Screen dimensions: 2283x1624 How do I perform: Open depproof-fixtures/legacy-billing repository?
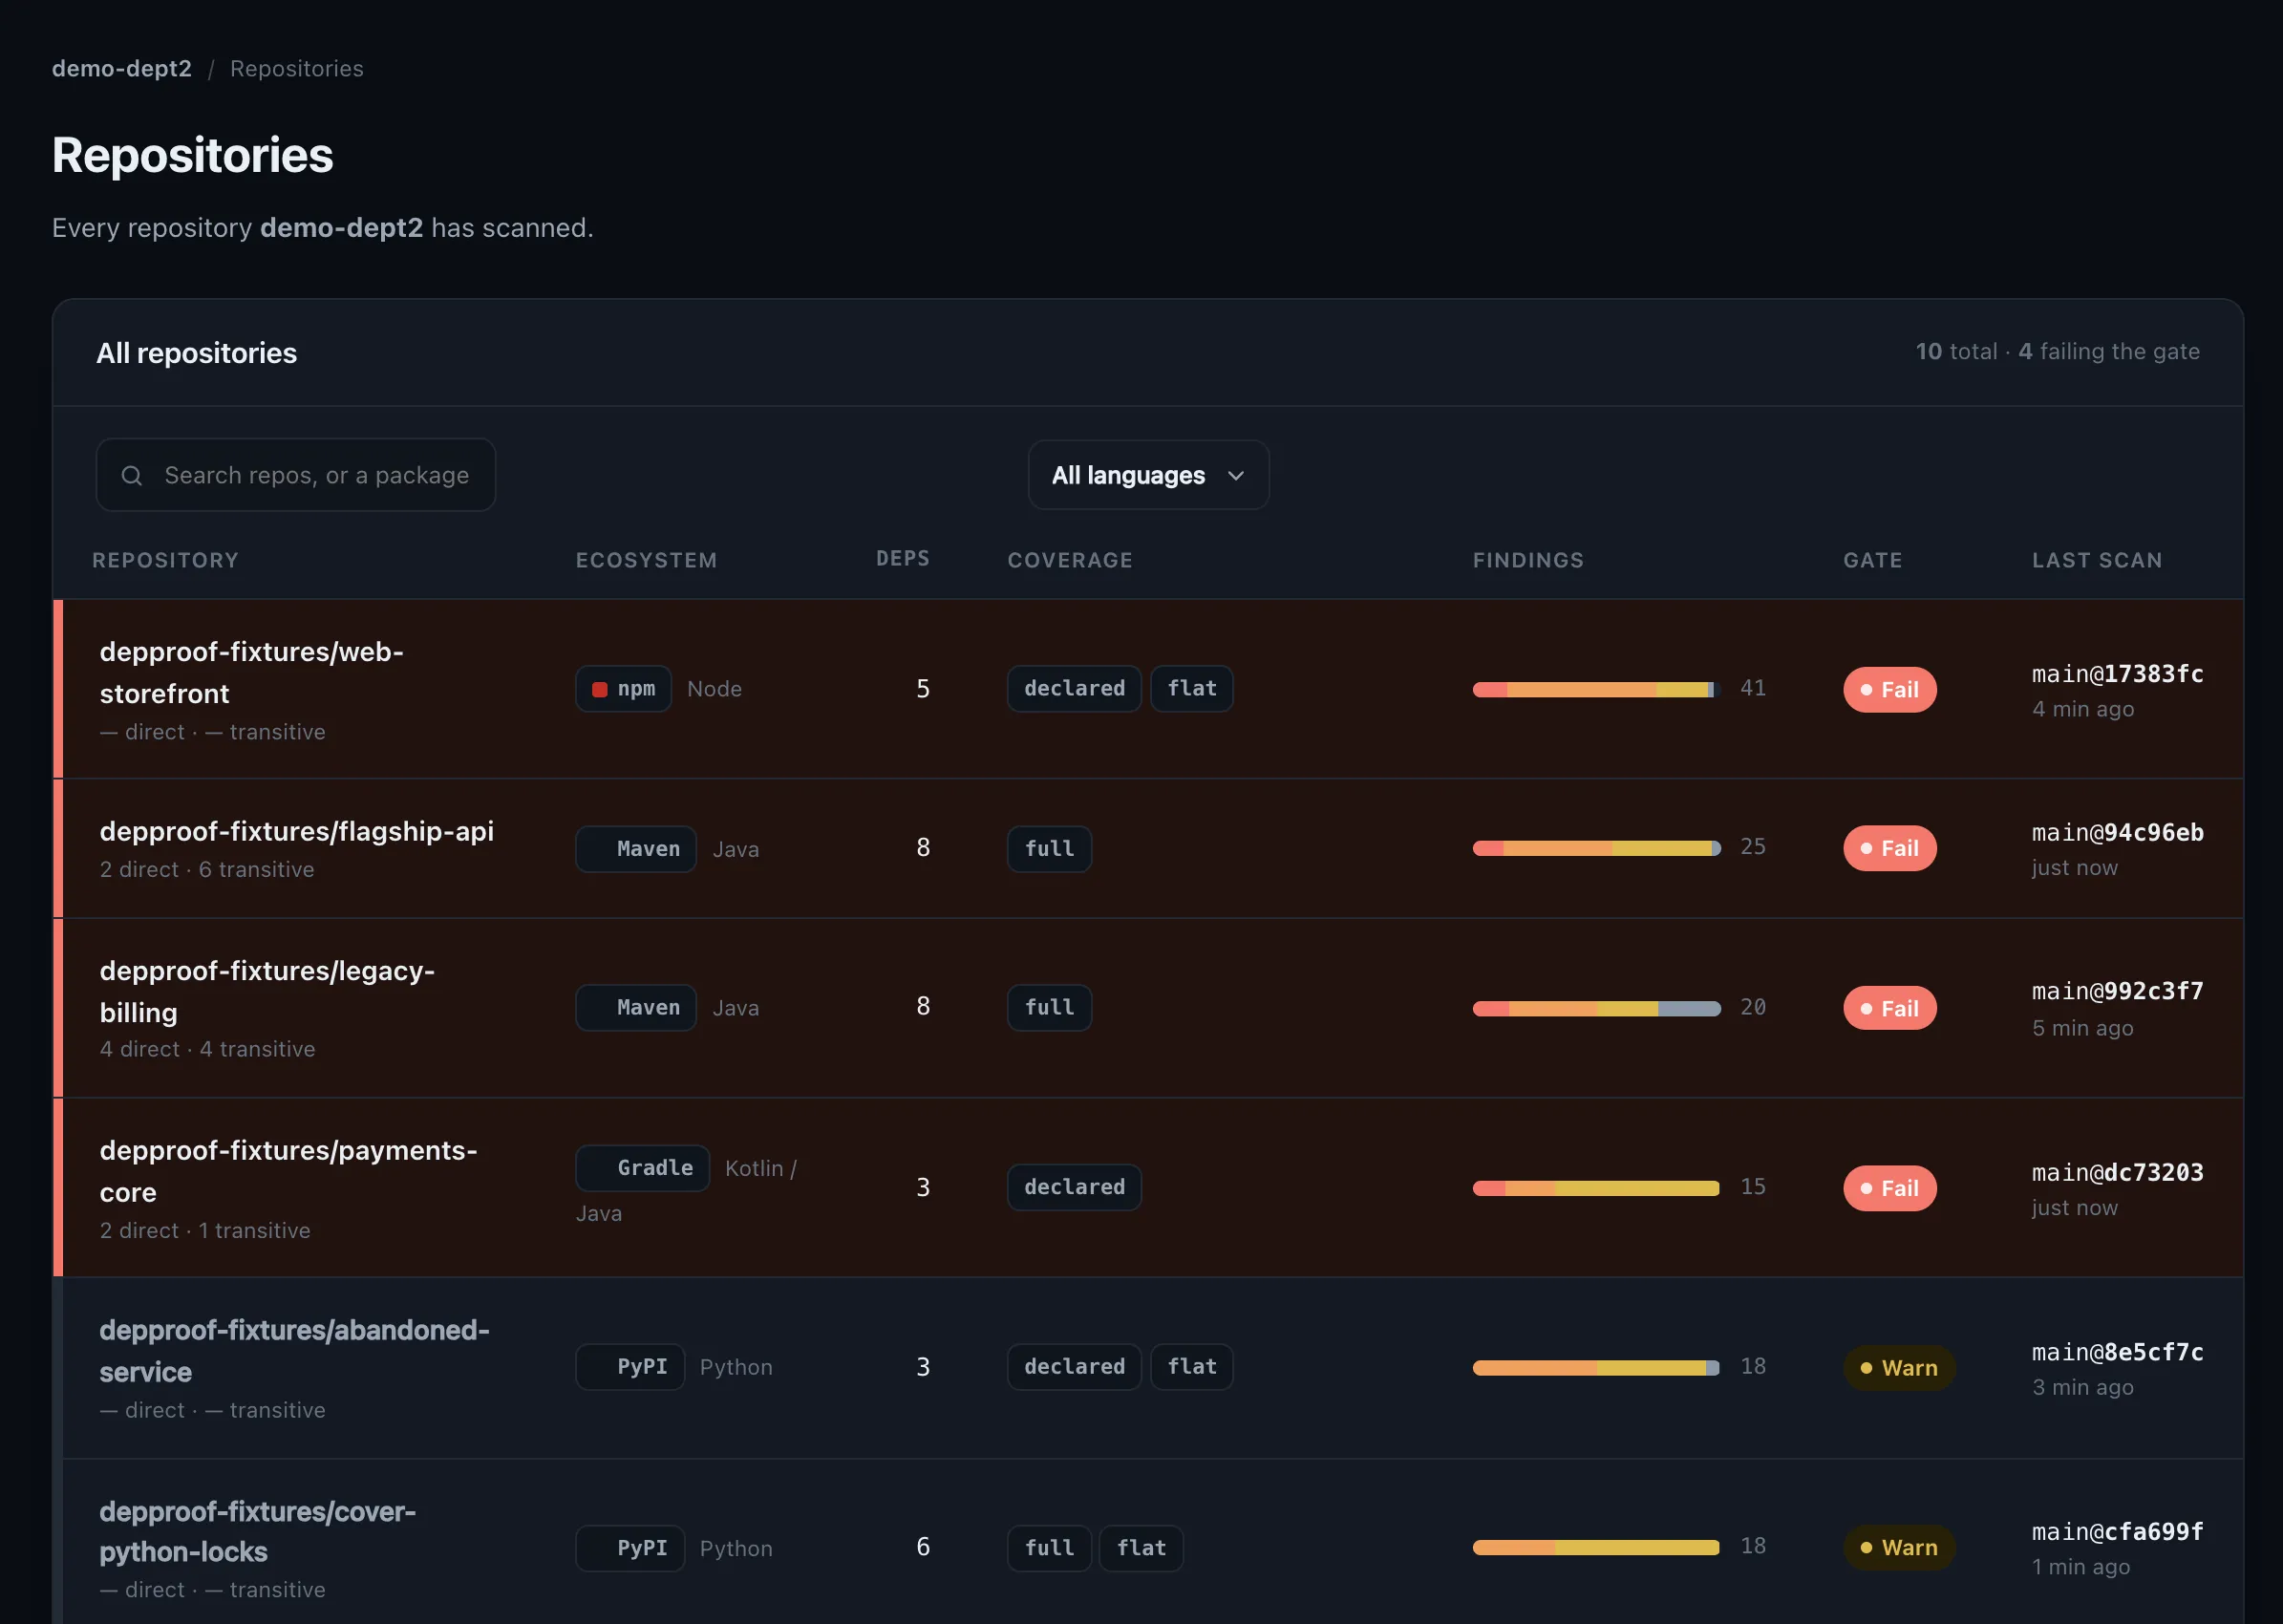click(267, 991)
